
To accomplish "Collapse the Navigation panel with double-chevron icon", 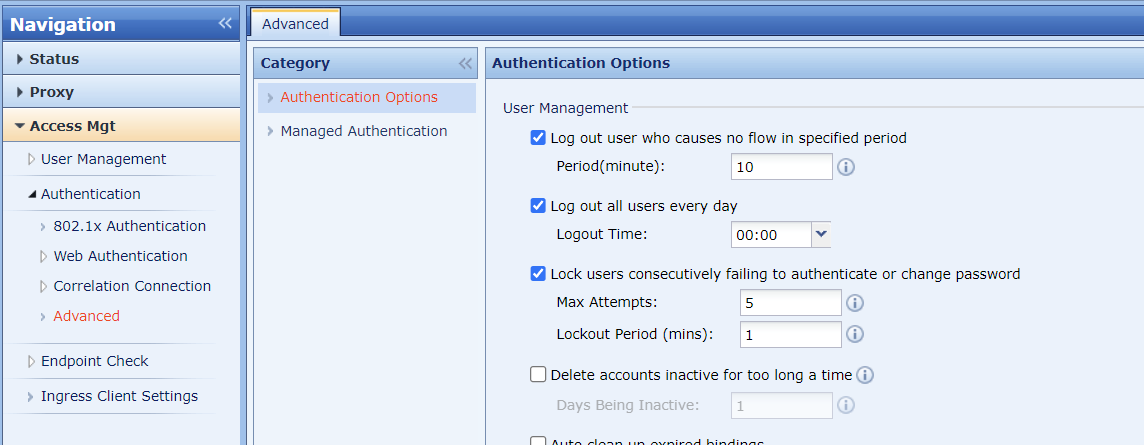I will (225, 24).
